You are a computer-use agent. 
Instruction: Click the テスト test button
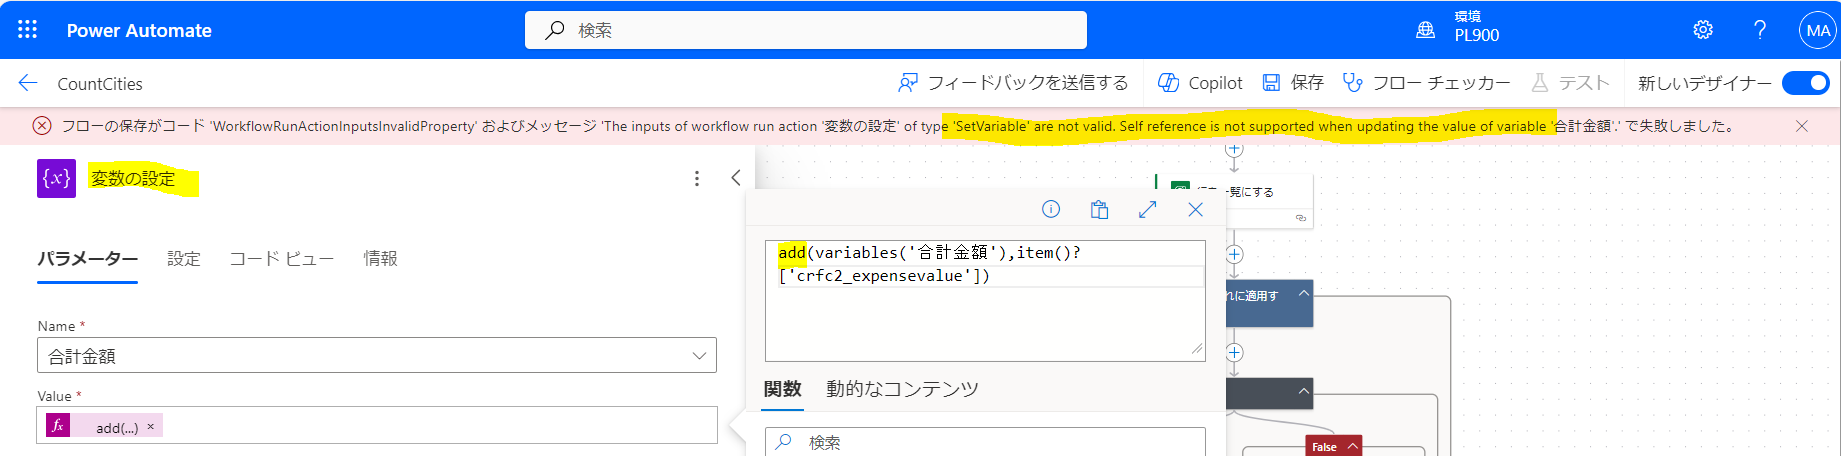pos(1570,83)
